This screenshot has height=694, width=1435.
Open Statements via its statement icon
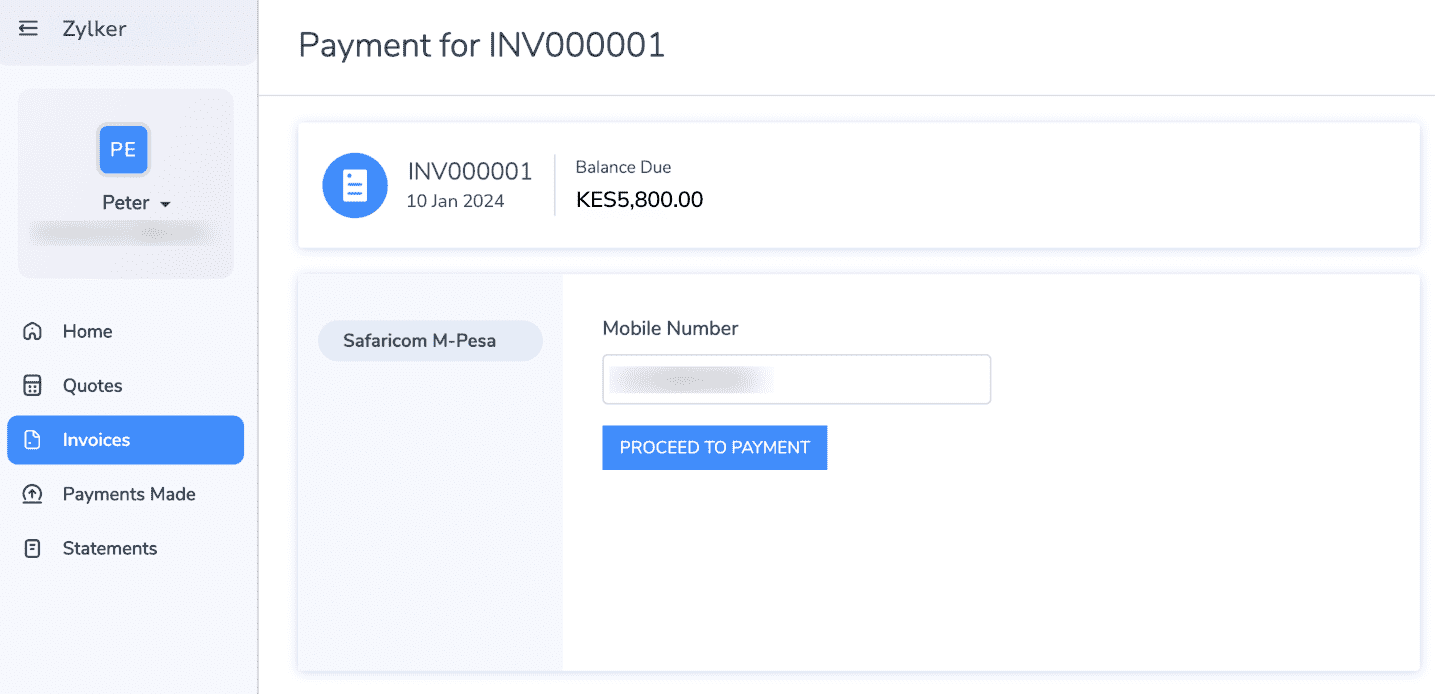click(x=31, y=548)
